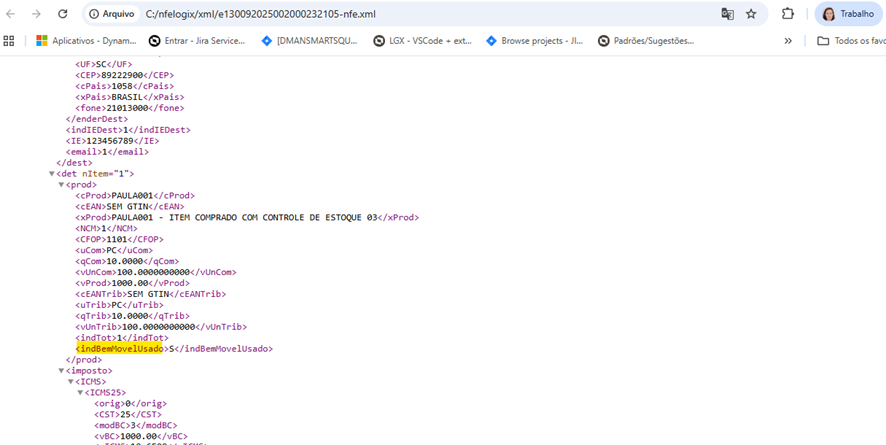Bookmark this page with star icon
886x445 pixels.
click(751, 14)
